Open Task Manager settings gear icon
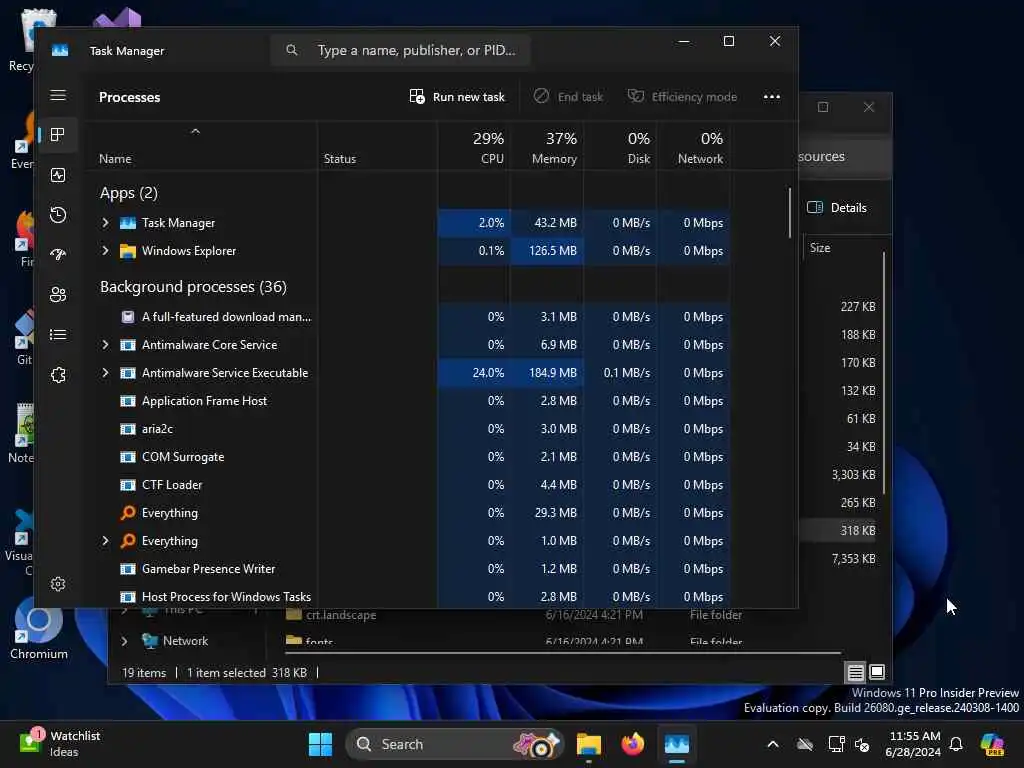The image size is (1024, 768). click(58, 584)
